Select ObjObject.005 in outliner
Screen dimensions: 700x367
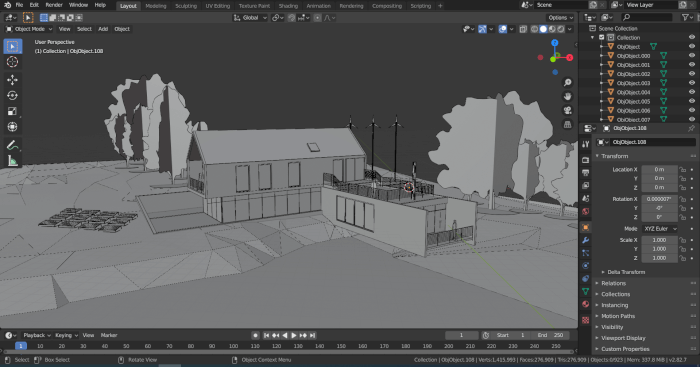pyautogui.click(x=633, y=101)
